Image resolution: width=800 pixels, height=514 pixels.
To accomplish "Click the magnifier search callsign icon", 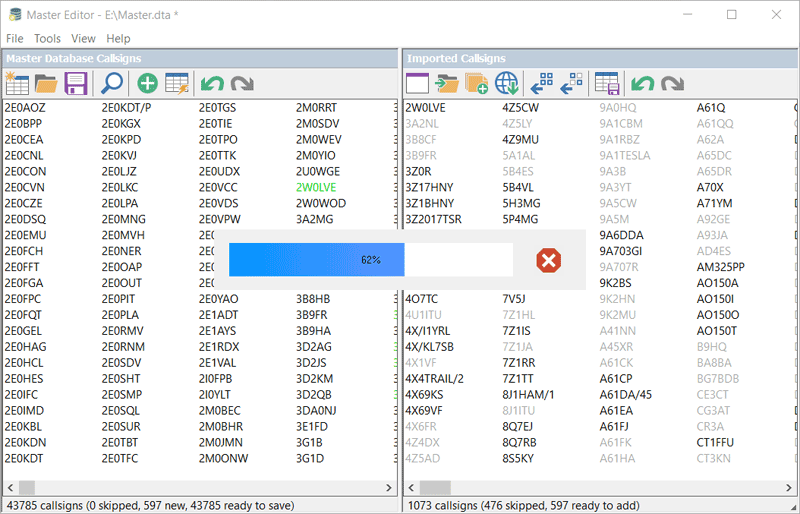I will (112, 84).
